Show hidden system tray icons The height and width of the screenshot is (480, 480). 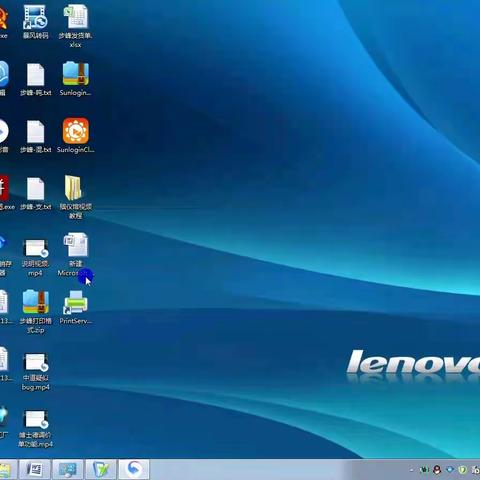point(411,470)
